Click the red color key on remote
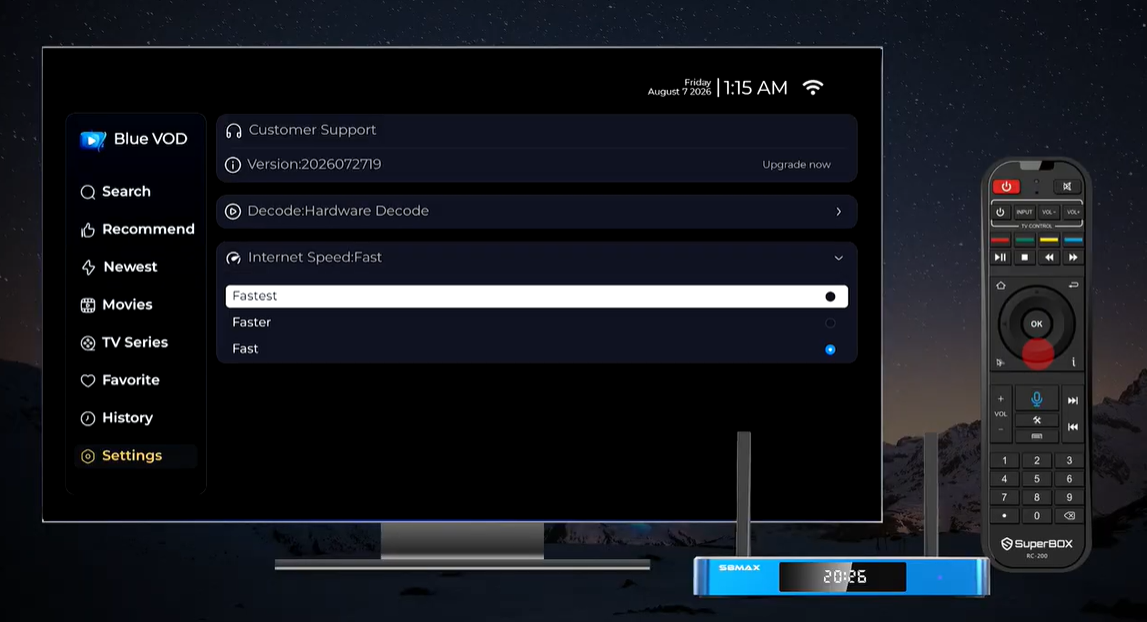The height and width of the screenshot is (622, 1147). [1000, 240]
